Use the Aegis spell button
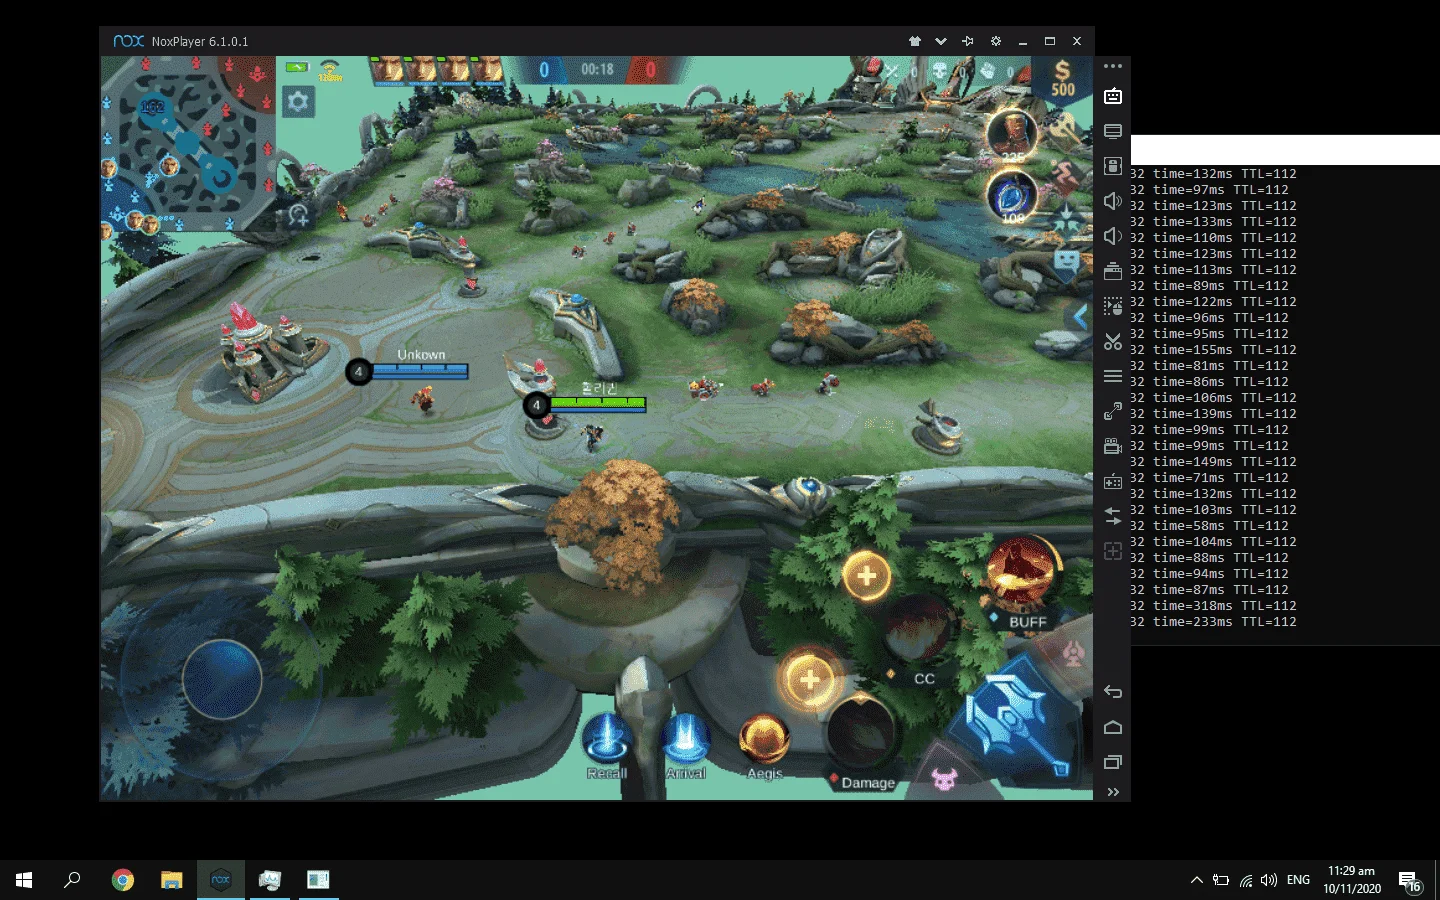1440x900 pixels. click(765, 745)
